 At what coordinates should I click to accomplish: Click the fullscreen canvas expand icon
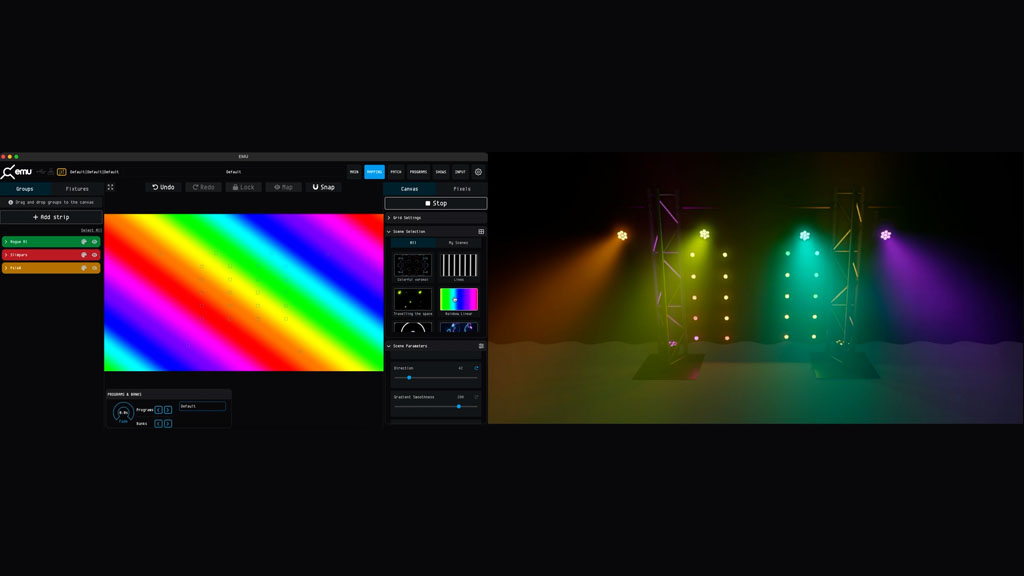point(111,187)
